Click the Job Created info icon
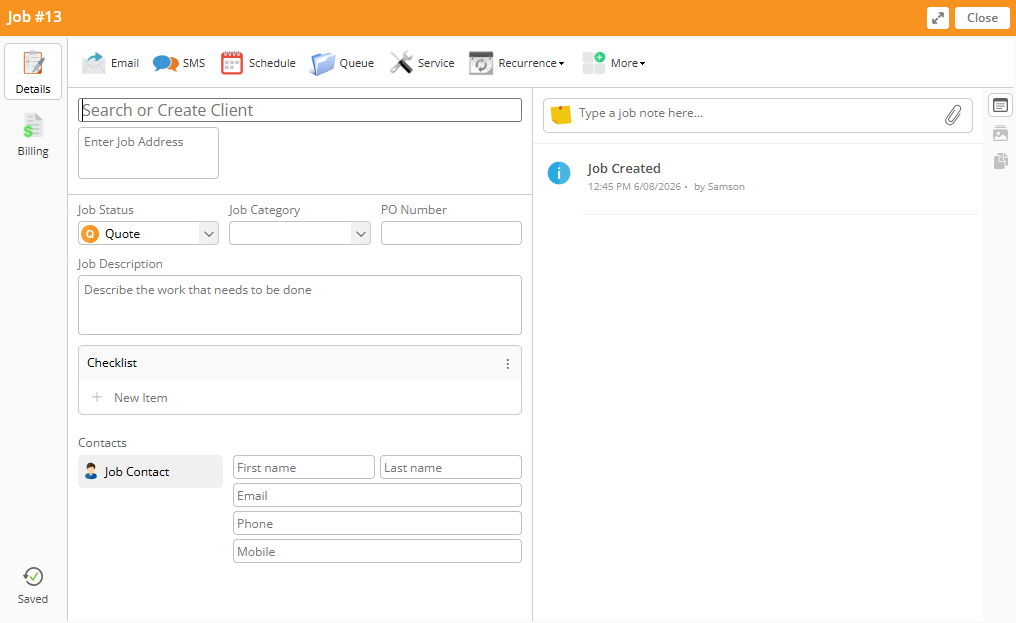Viewport: 1016px width, 623px height. pyautogui.click(x=559, y=173)
